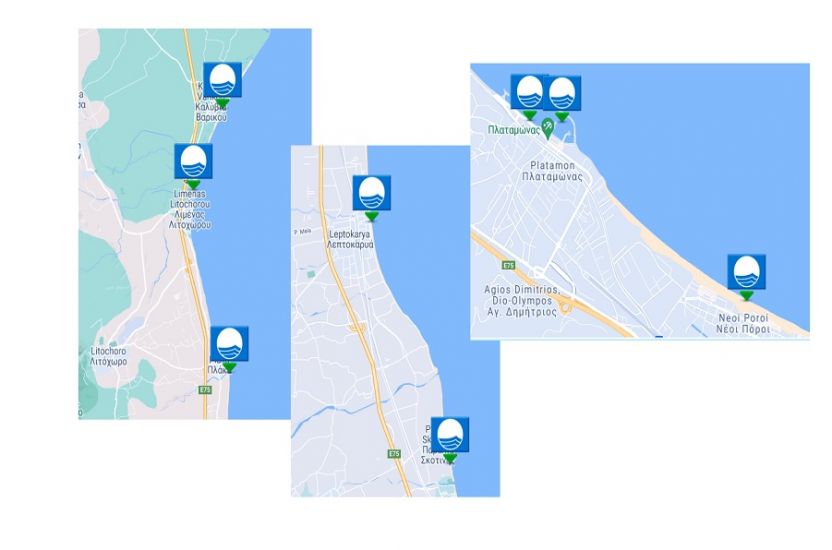Image resolution: width=832 pixels, height=550 pixels.
Task: Click the Litochoro Λιτόχωρο town label
Action: [108, 356]
